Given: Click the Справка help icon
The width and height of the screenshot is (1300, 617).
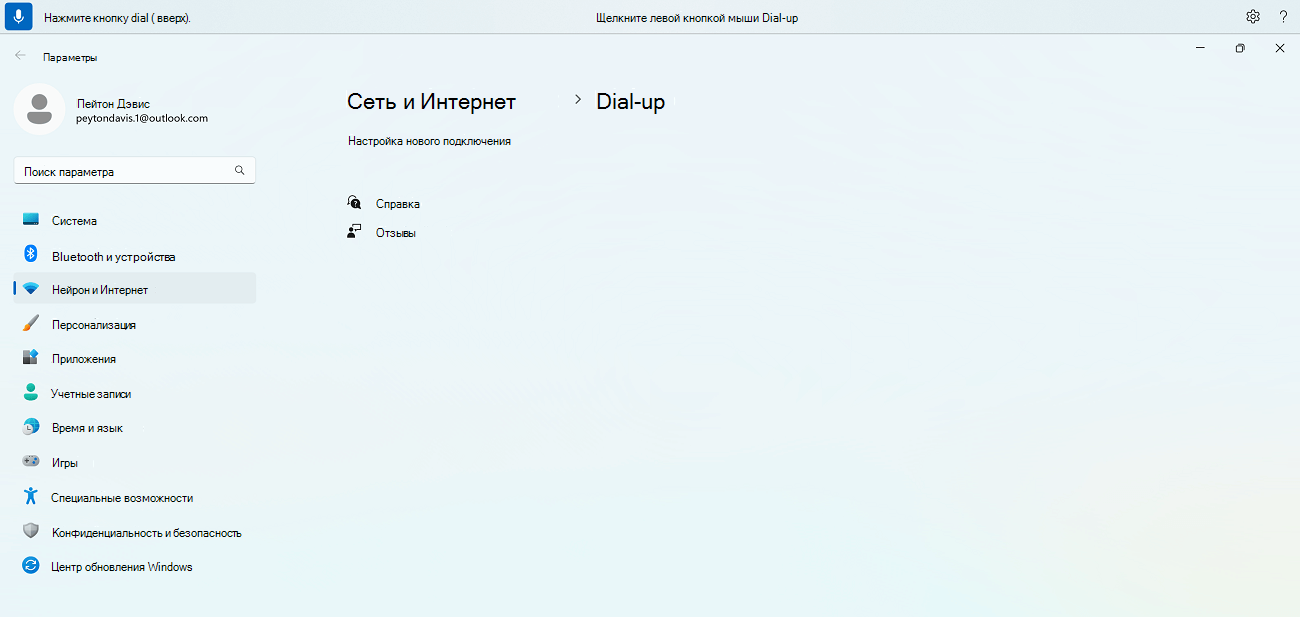Looking at the screenshot, I should [x=354, y=203].
